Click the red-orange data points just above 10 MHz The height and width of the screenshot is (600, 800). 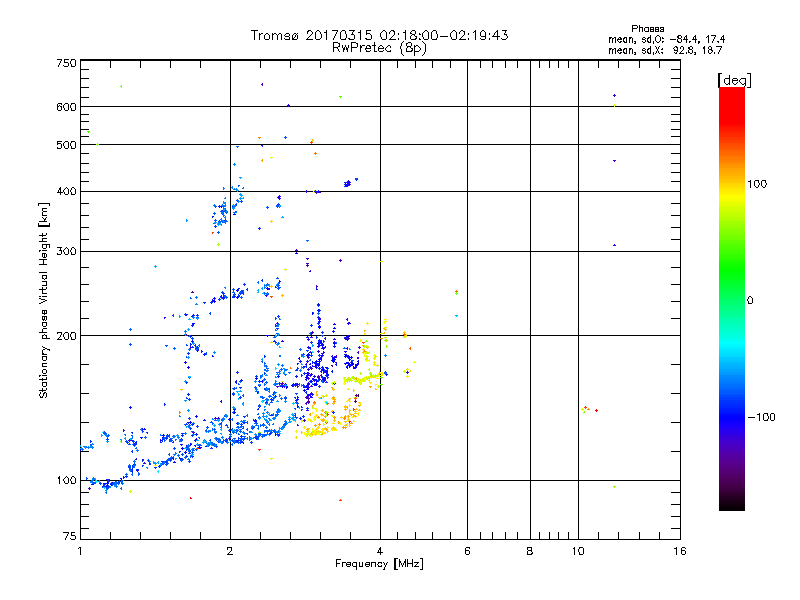pos(589,409)
